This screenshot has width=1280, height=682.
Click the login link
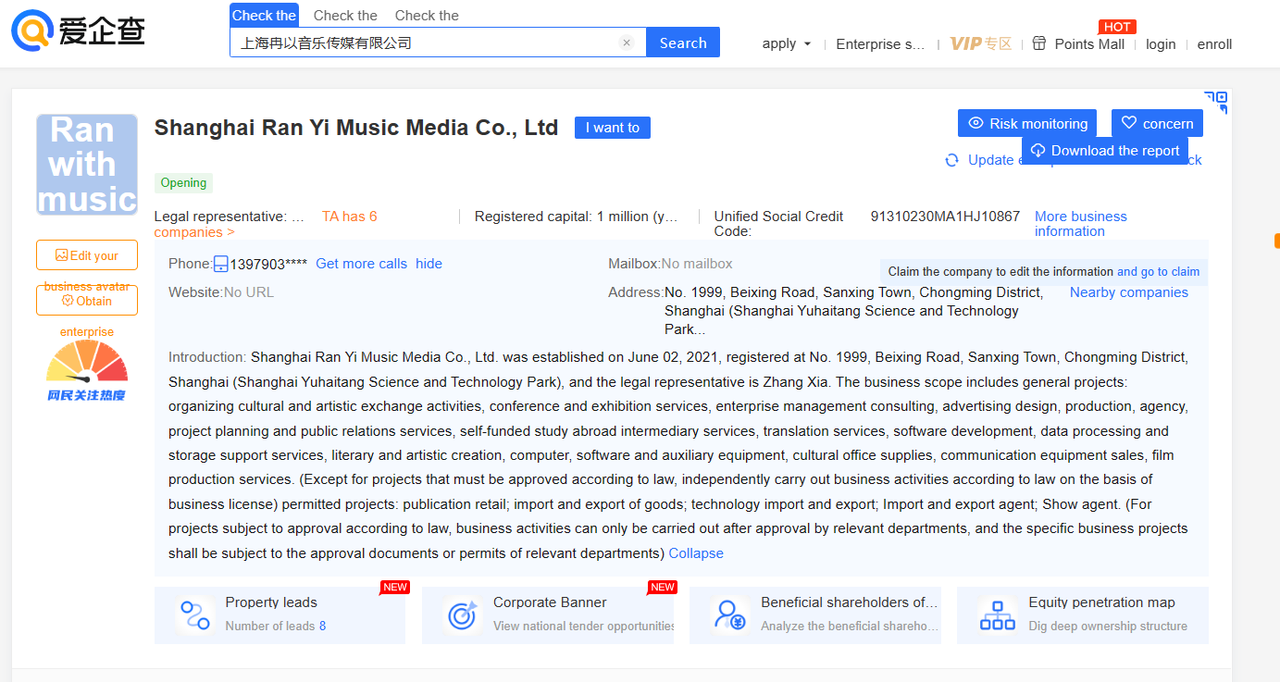1161,44
